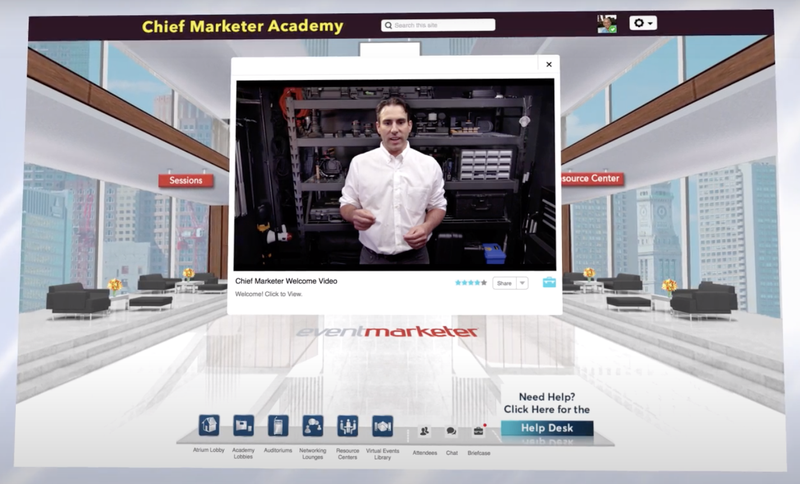Open the Sessions sign
The image size is (800, 484).
[186, 181]
